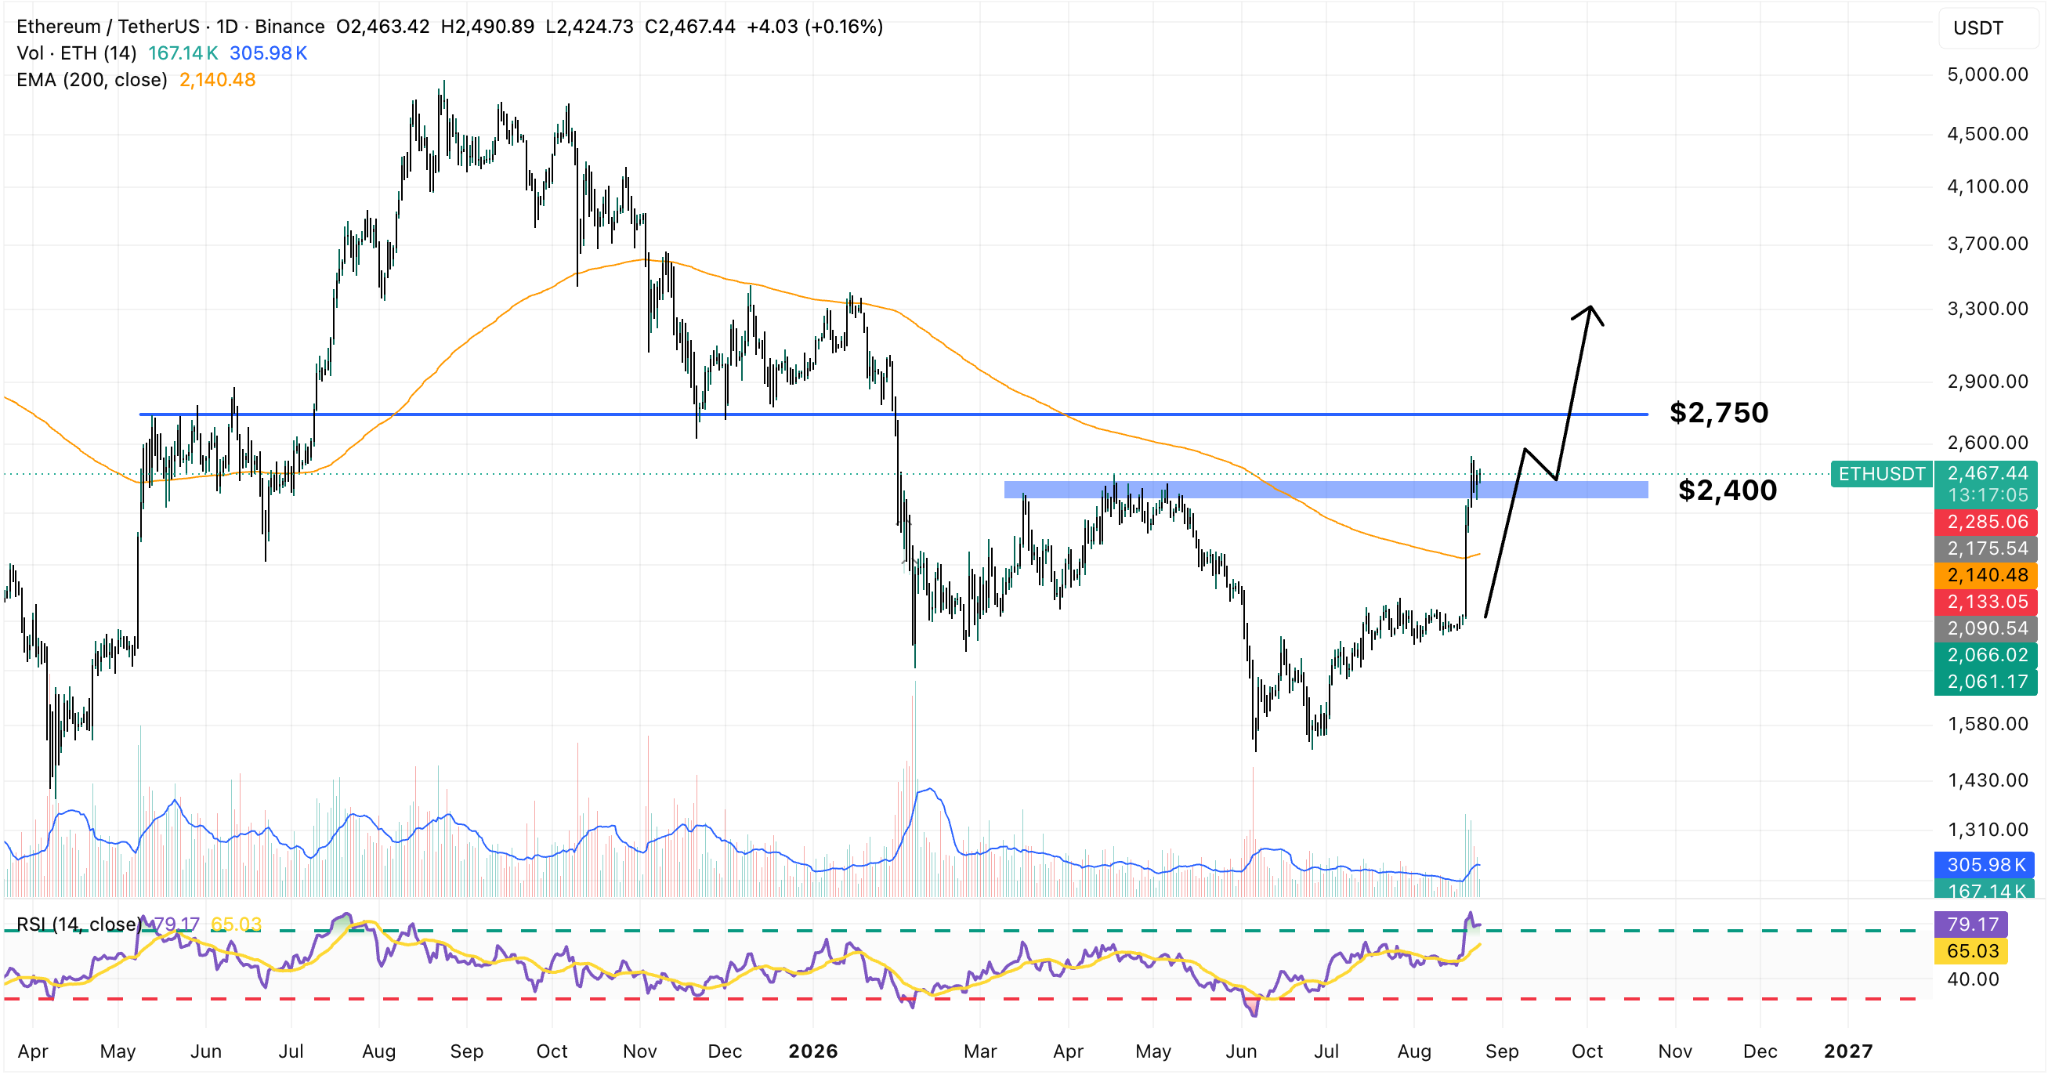Screen dimensions: 2048x1077
Task: Click the red 2,285.06 price tag
Action: pos(1986,522)
